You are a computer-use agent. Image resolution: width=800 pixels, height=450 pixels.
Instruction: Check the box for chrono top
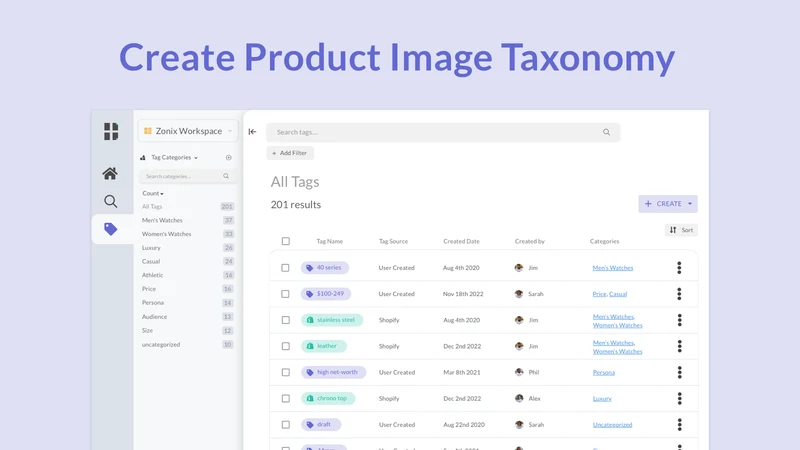coord(286,398)
